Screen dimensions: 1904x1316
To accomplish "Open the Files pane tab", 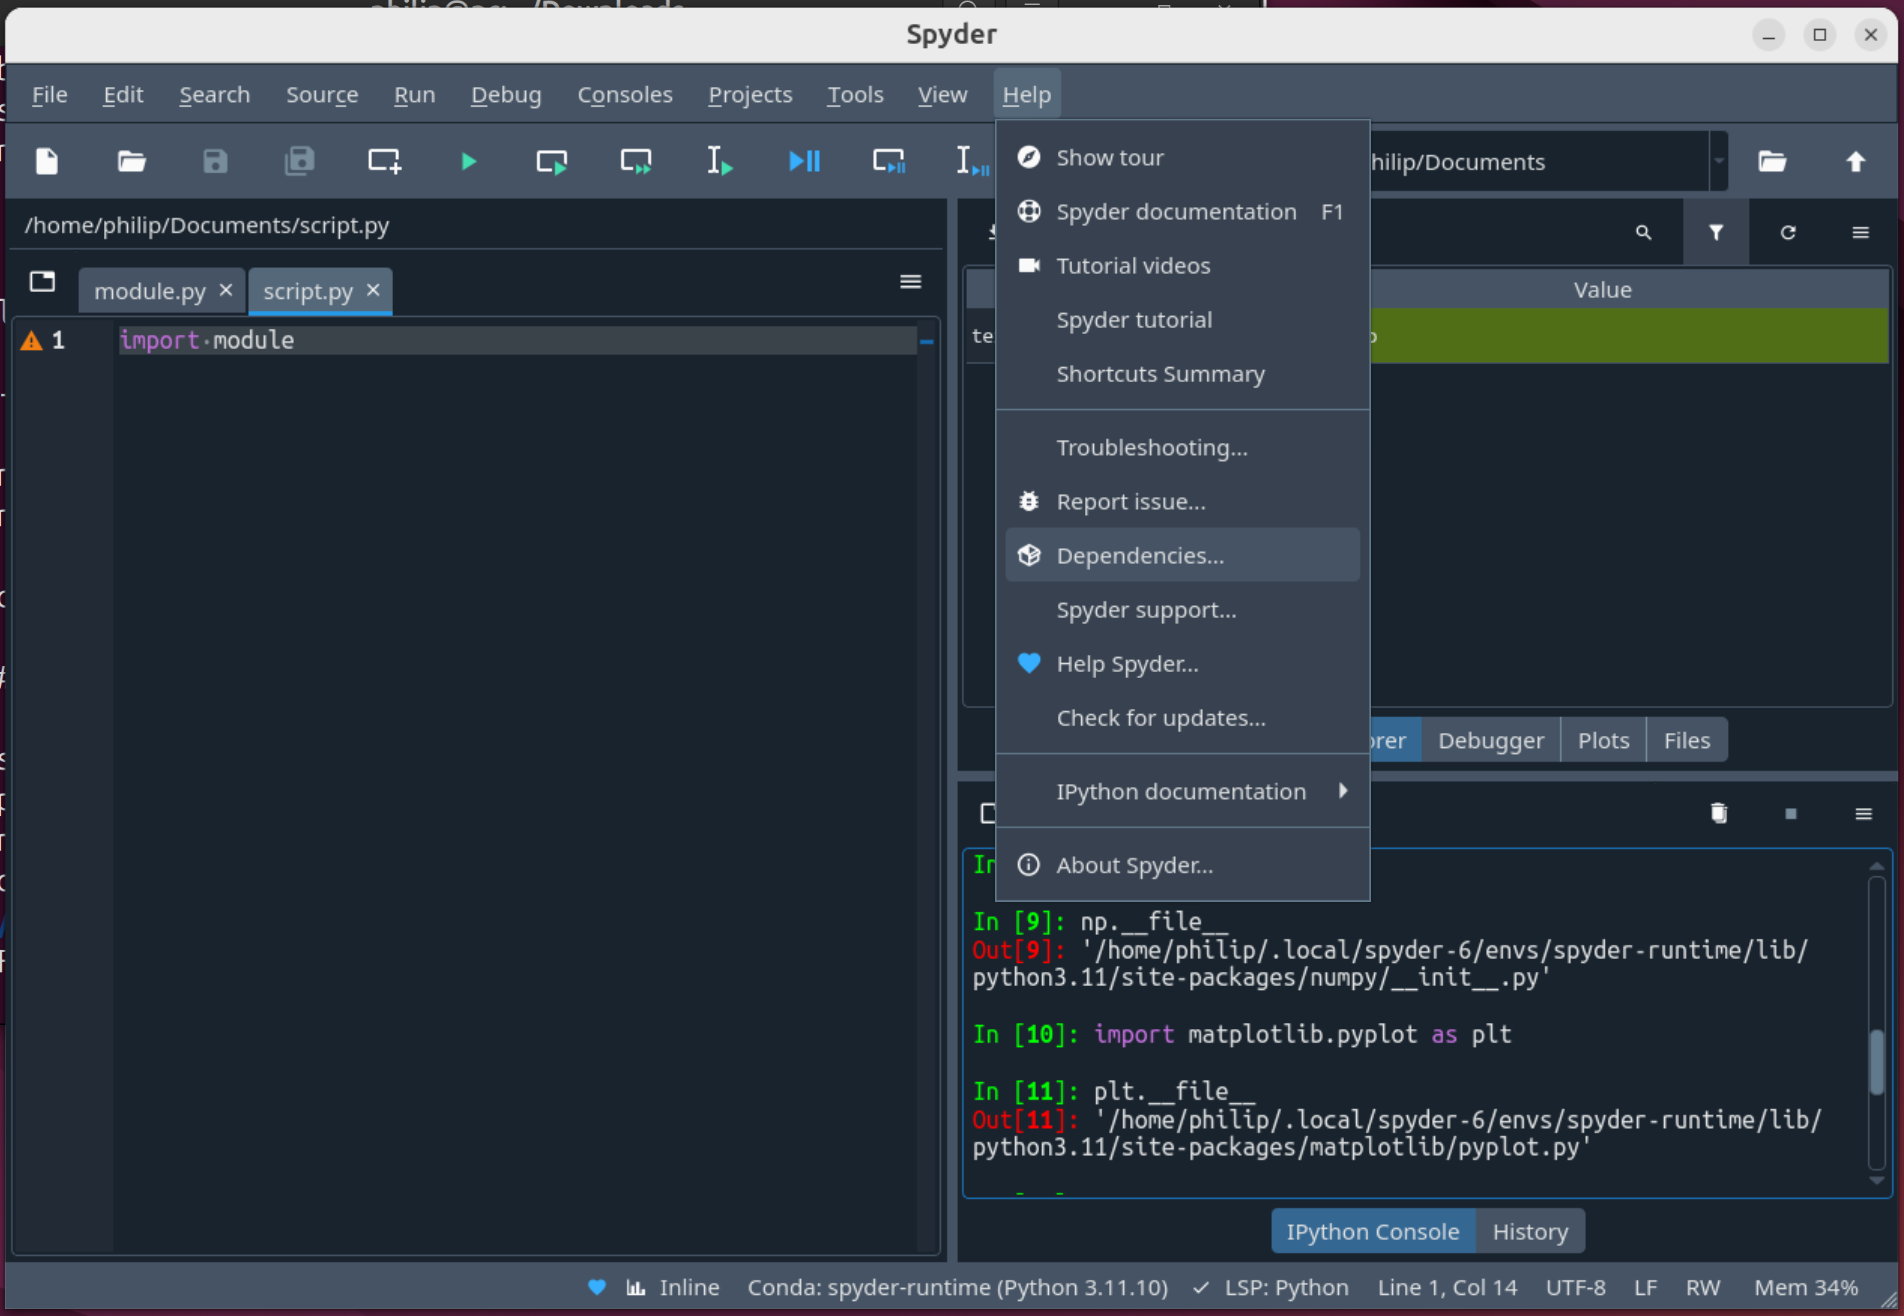I will click(1687, 740).
